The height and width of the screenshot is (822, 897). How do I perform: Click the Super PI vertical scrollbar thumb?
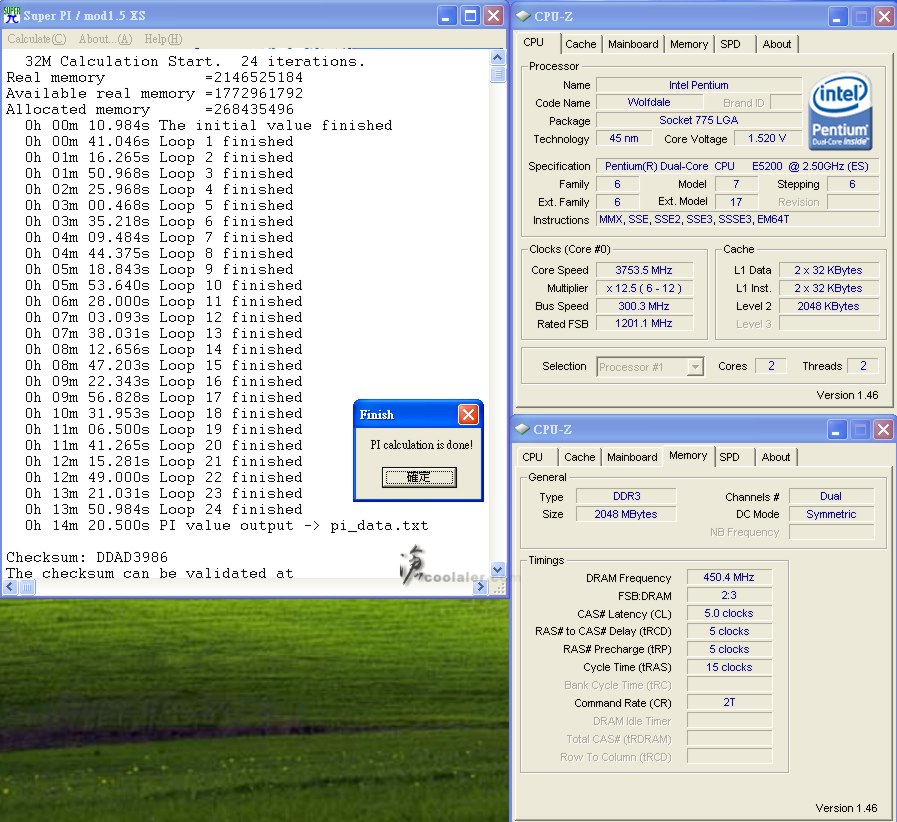click(x=498, y=74)
